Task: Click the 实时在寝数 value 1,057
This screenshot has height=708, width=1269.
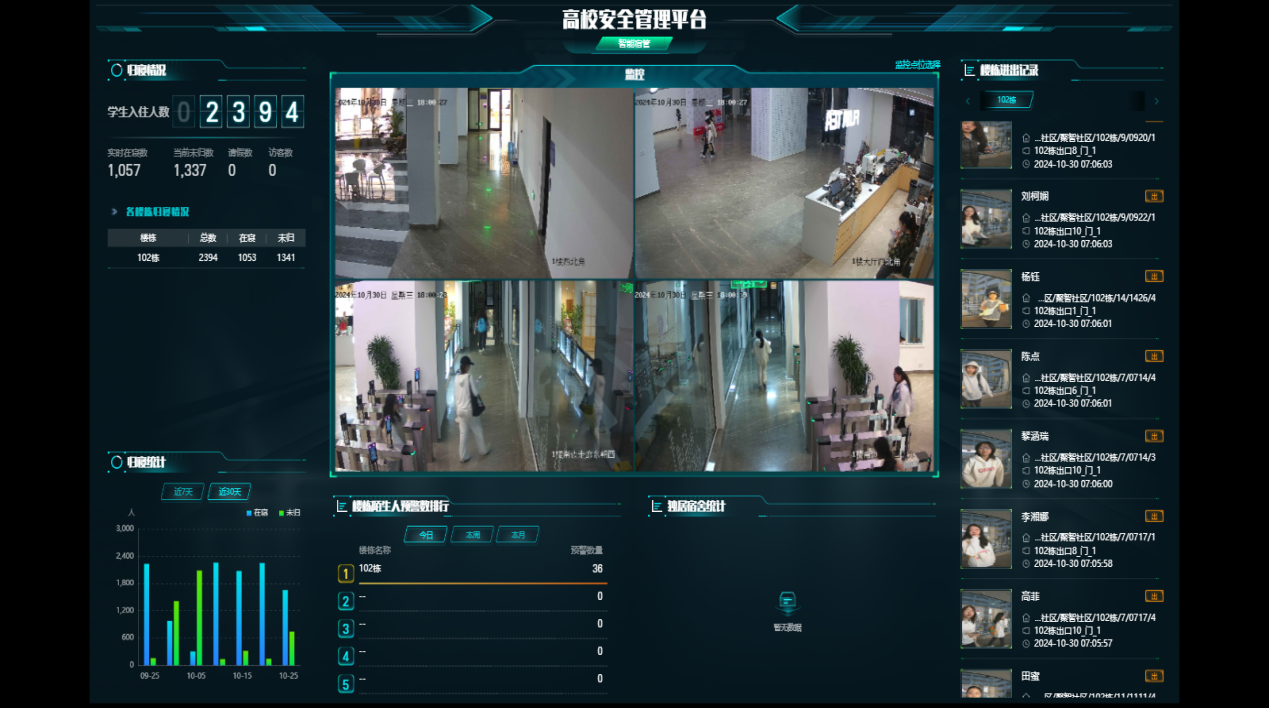Action: [124, 171]
